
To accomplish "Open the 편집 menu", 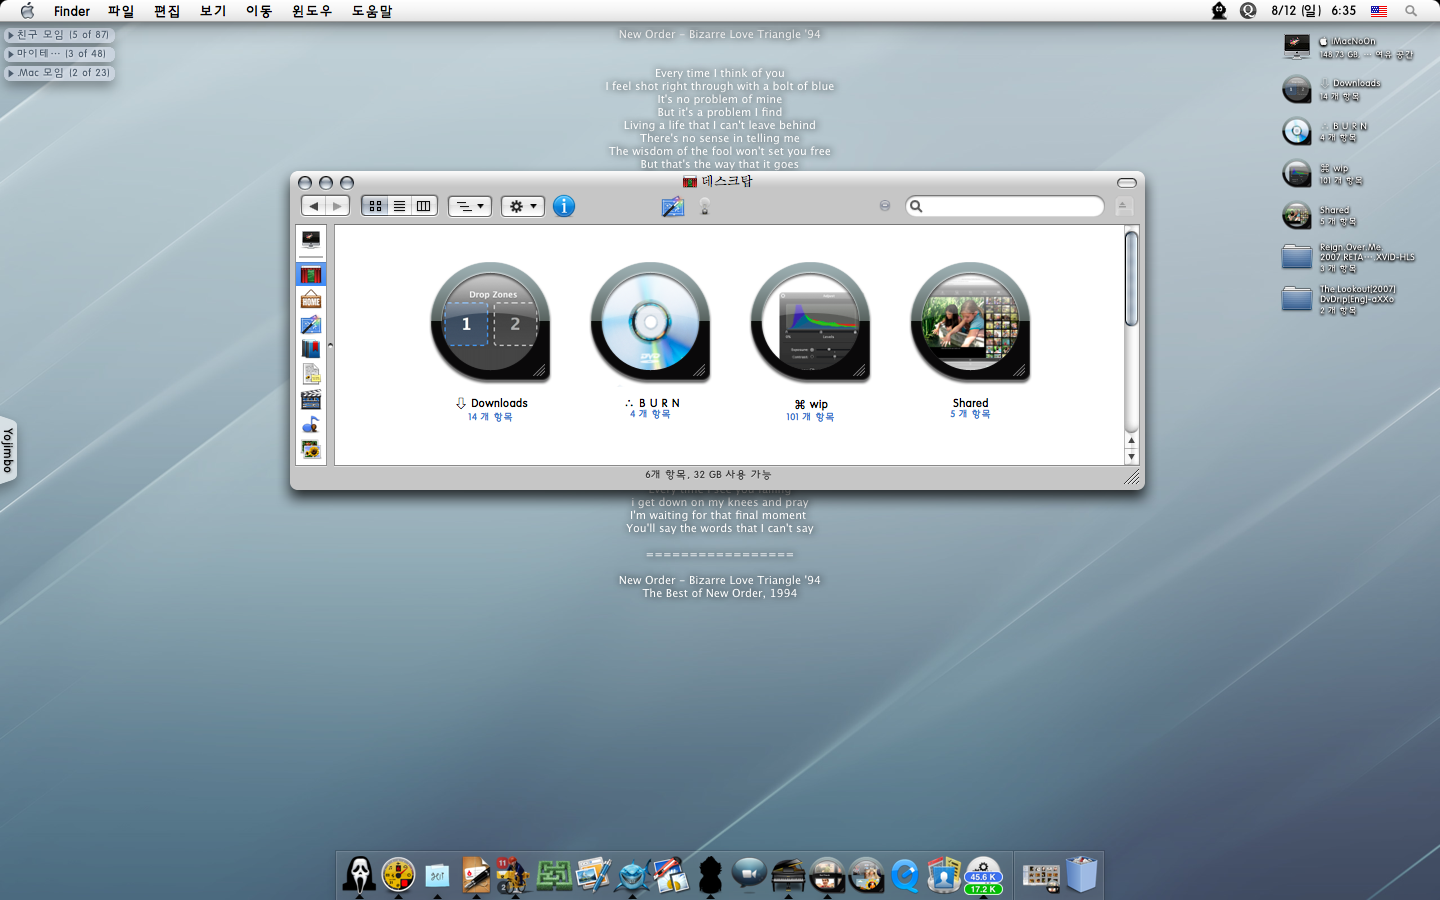I will click(167, 11).
